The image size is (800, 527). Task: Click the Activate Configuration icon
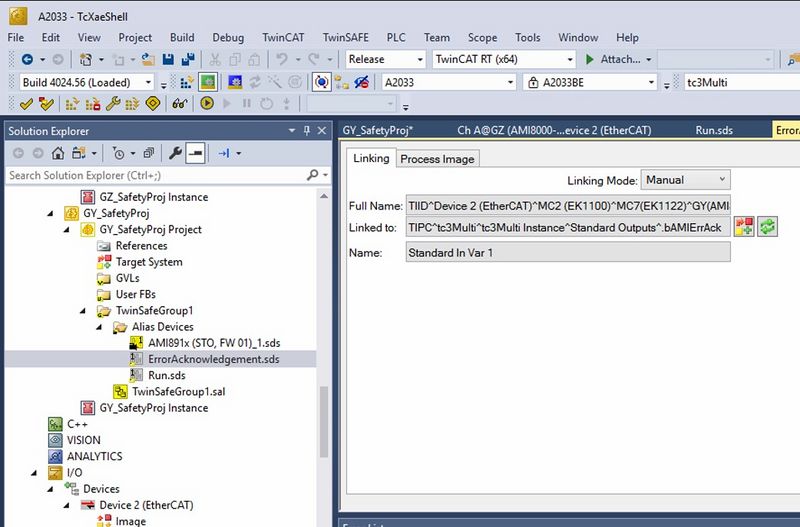pyautogui.click(x=183, y=82)
